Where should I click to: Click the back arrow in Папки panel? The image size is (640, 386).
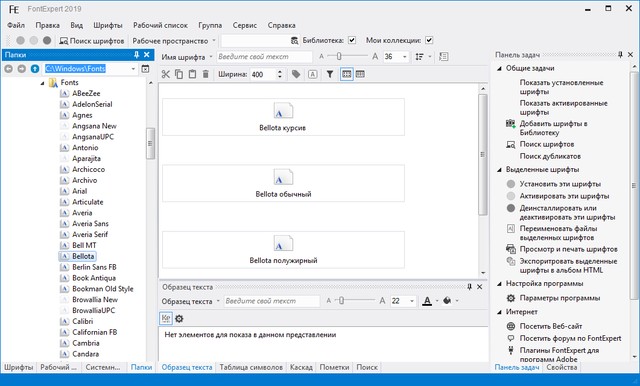(x=9, y=69)
